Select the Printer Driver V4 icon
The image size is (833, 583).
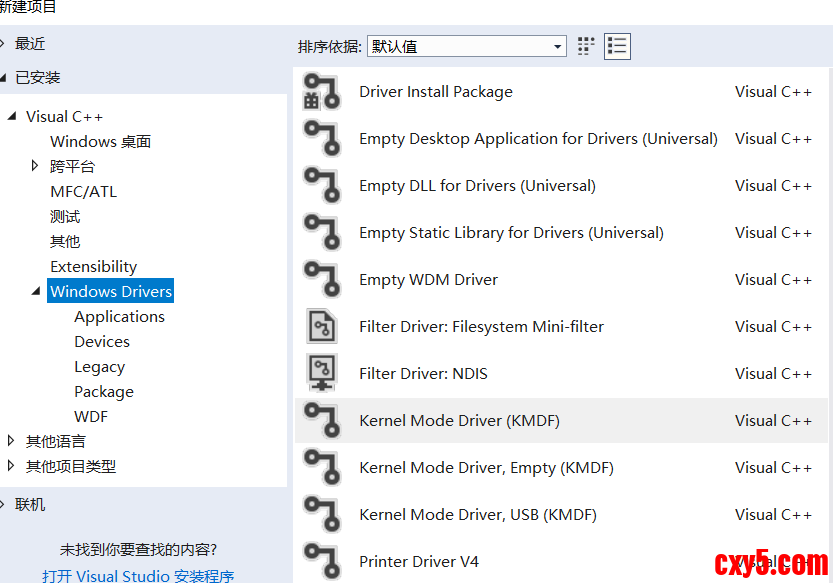(321, 562)
